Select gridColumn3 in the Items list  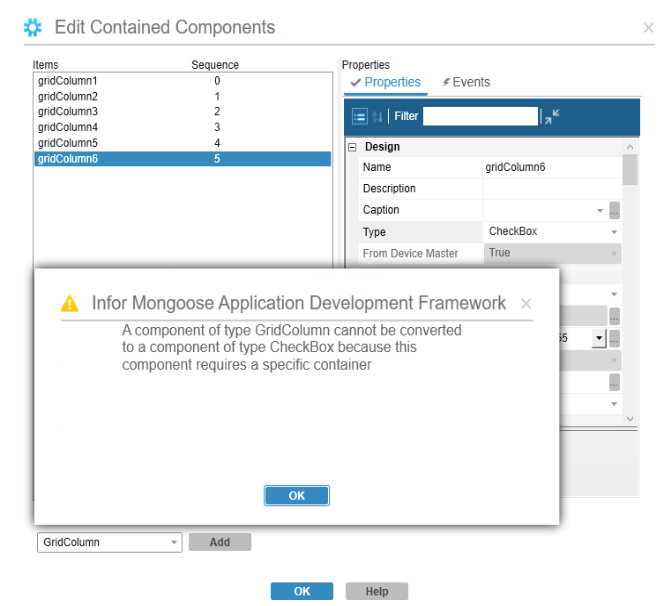[182, 111]
